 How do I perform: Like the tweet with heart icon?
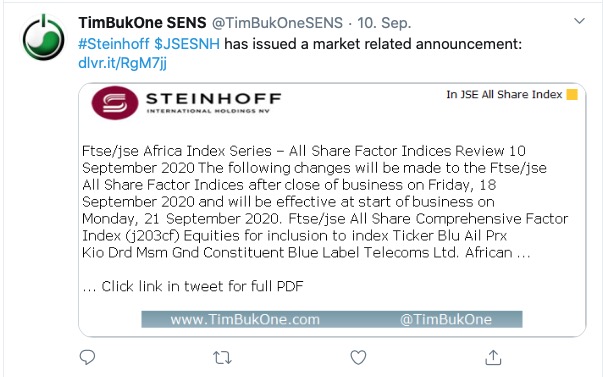(358, 357)
